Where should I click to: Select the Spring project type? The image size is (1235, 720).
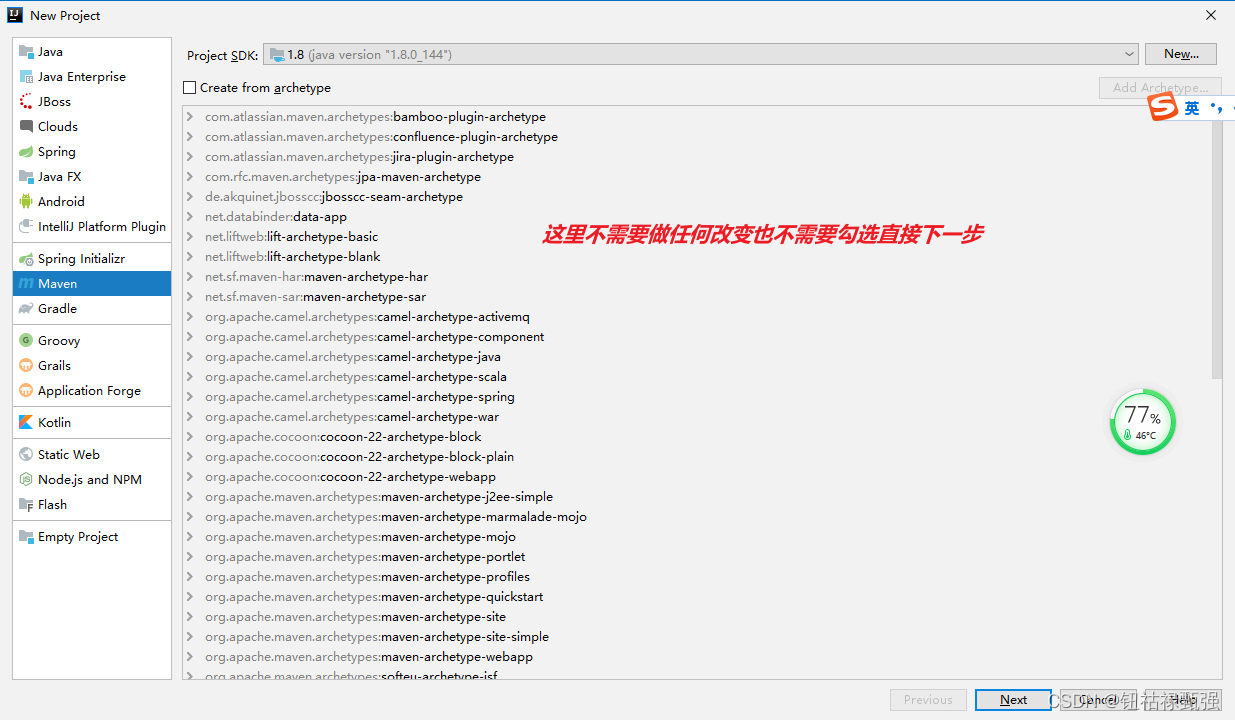tap(92, 152)
